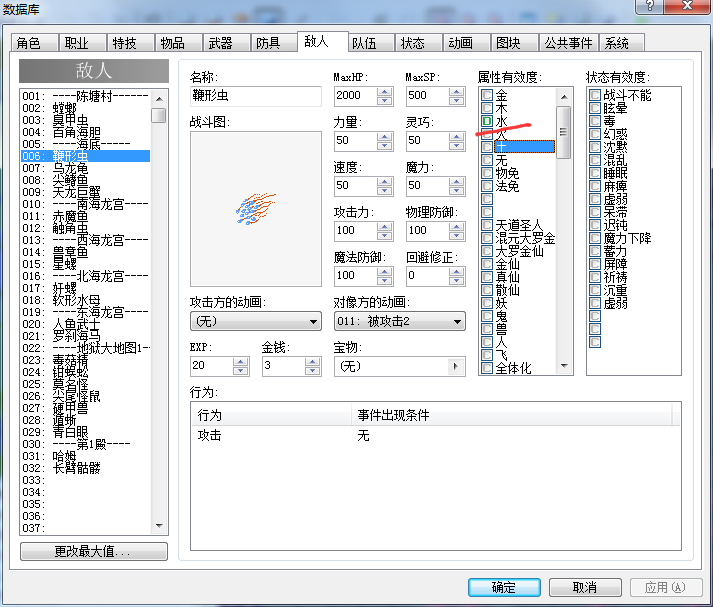This screenshot has height=607, width=713.
Task: Select the 动画 tab
Action: pyautogui.click(x=467, y=43)
